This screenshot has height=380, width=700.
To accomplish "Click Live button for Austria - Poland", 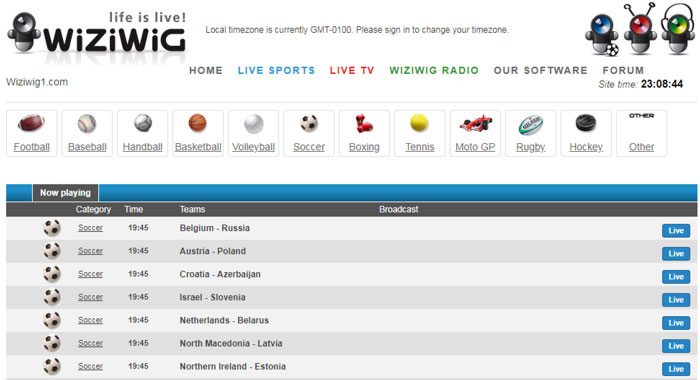I will [x=676, y=254].
